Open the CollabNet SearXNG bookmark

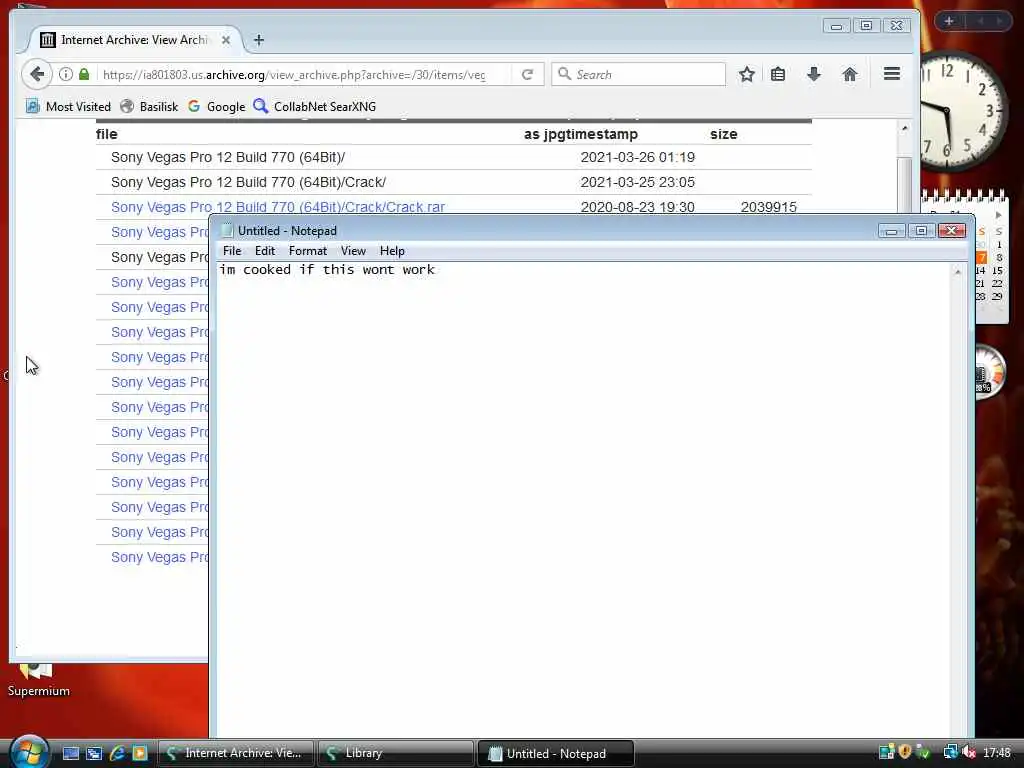coord(315,106)
